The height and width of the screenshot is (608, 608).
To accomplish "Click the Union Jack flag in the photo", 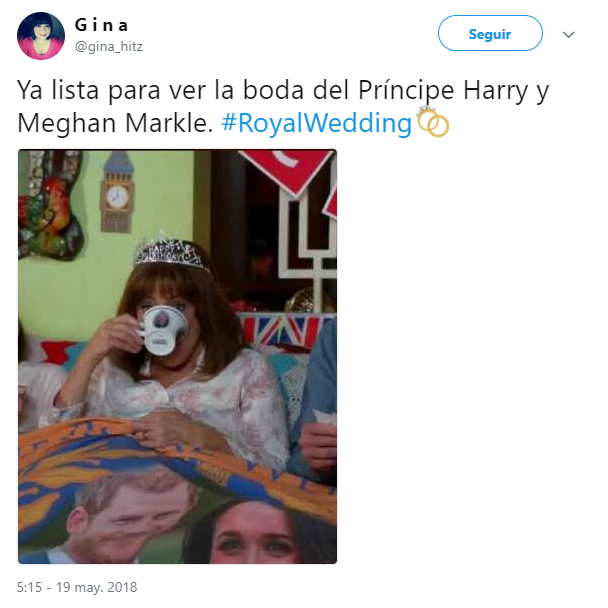I will coord(283,330).
